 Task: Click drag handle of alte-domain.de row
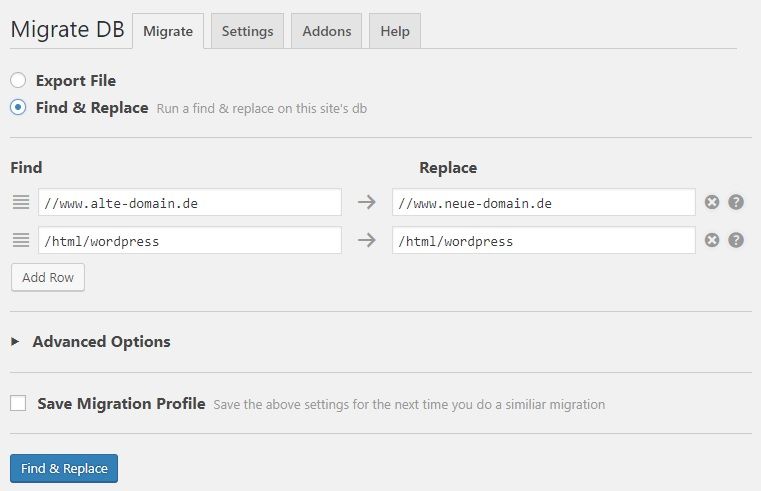tap(21, 202)
